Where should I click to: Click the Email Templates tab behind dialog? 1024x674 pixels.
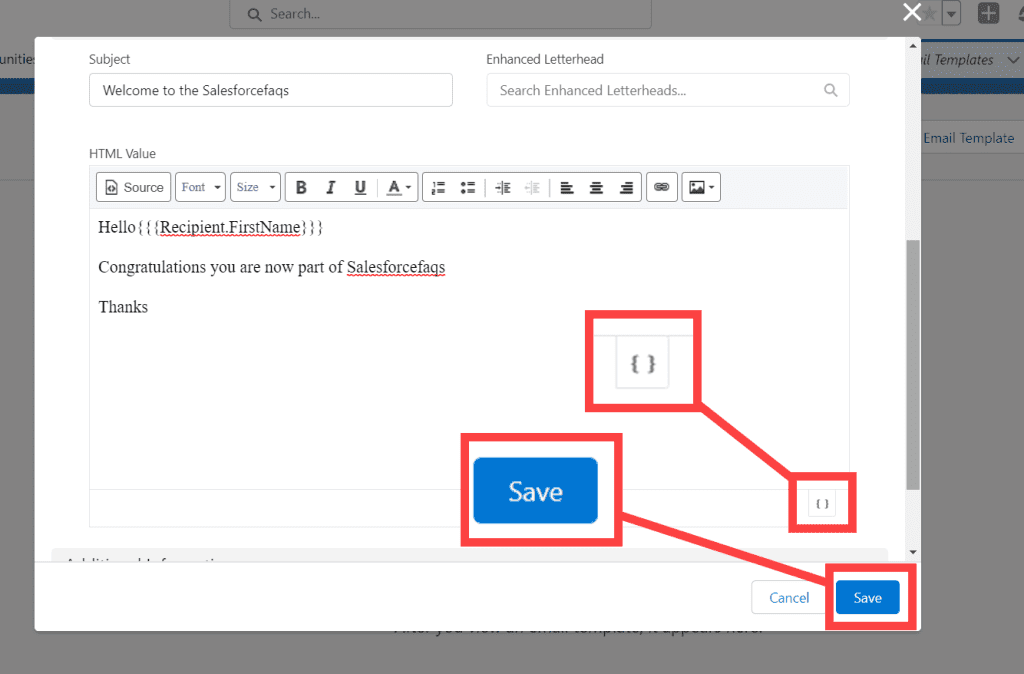click(959, 60)
